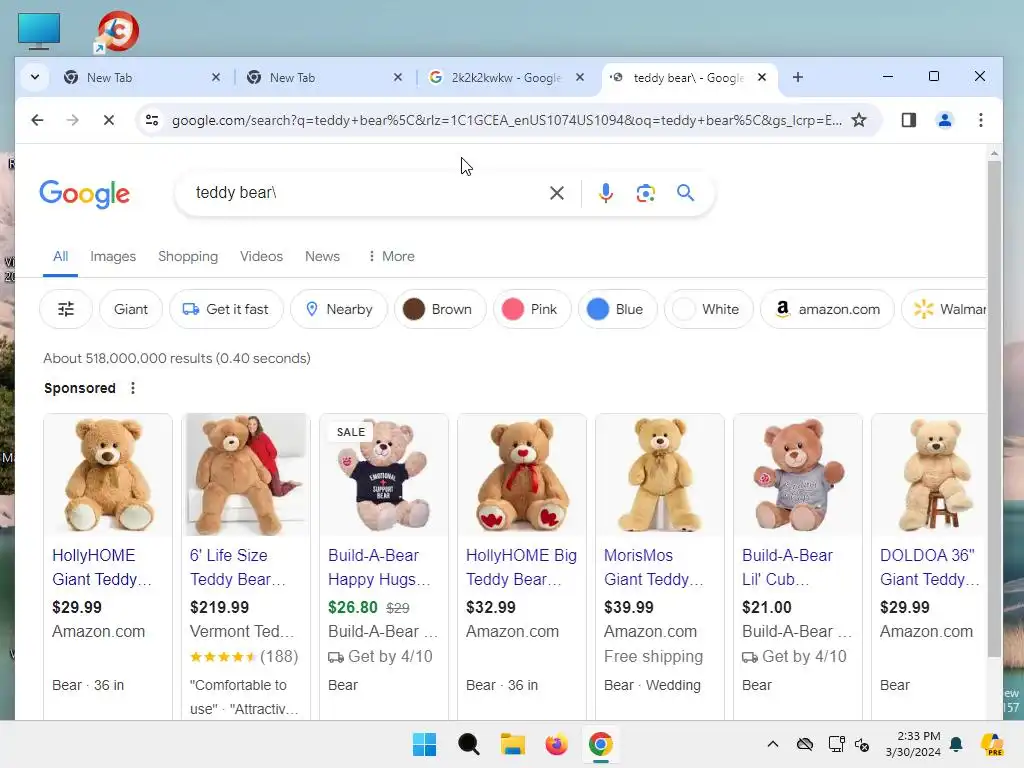This screenshot has width=1024, height=768.
Task: Stop page loading with the X button
Action: click(108, 120)
